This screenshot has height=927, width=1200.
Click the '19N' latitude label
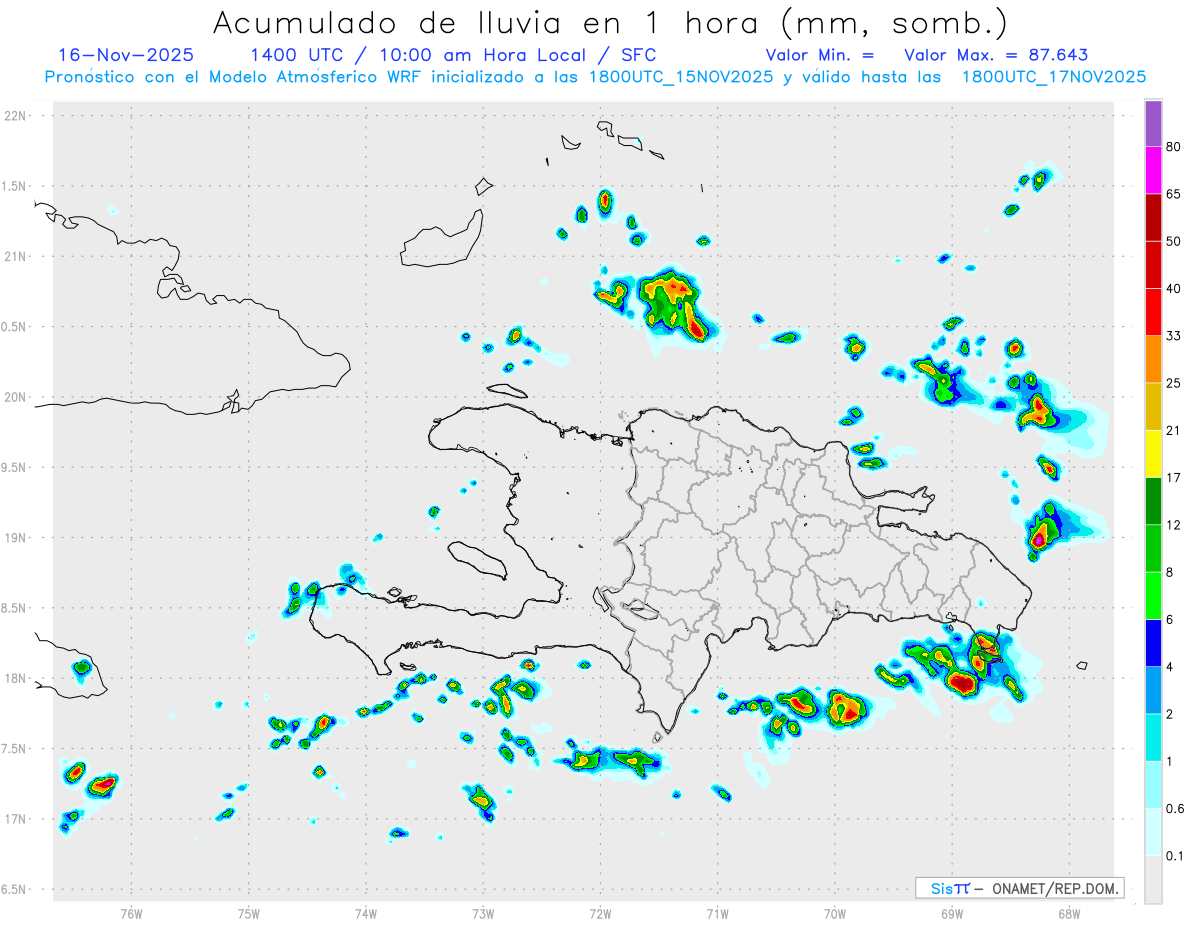point(17,538)
